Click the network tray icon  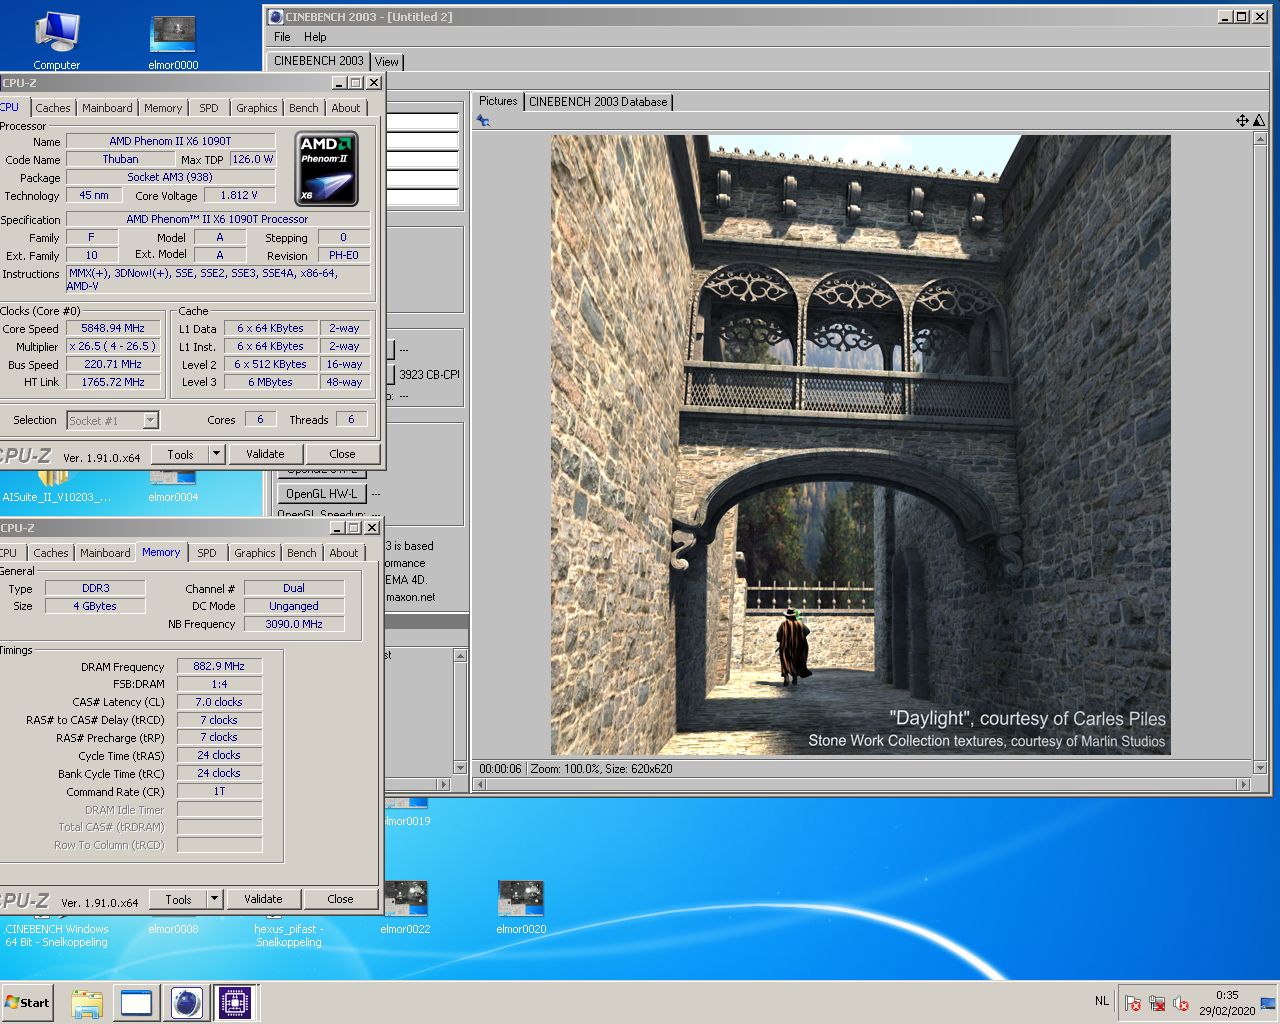(x=1157, y=1003)
